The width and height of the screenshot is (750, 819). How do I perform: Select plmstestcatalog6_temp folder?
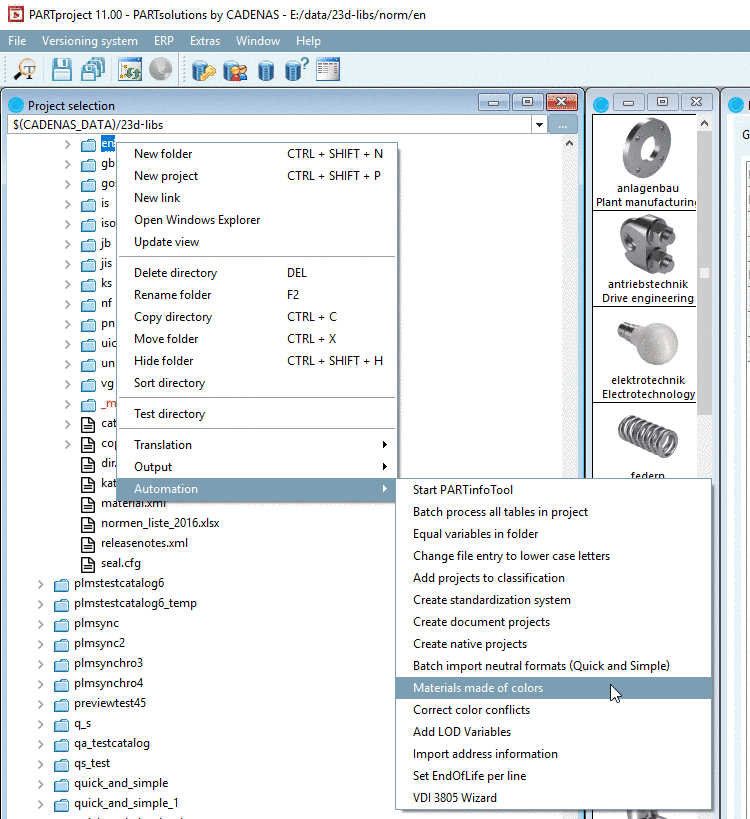click(135, 603)
